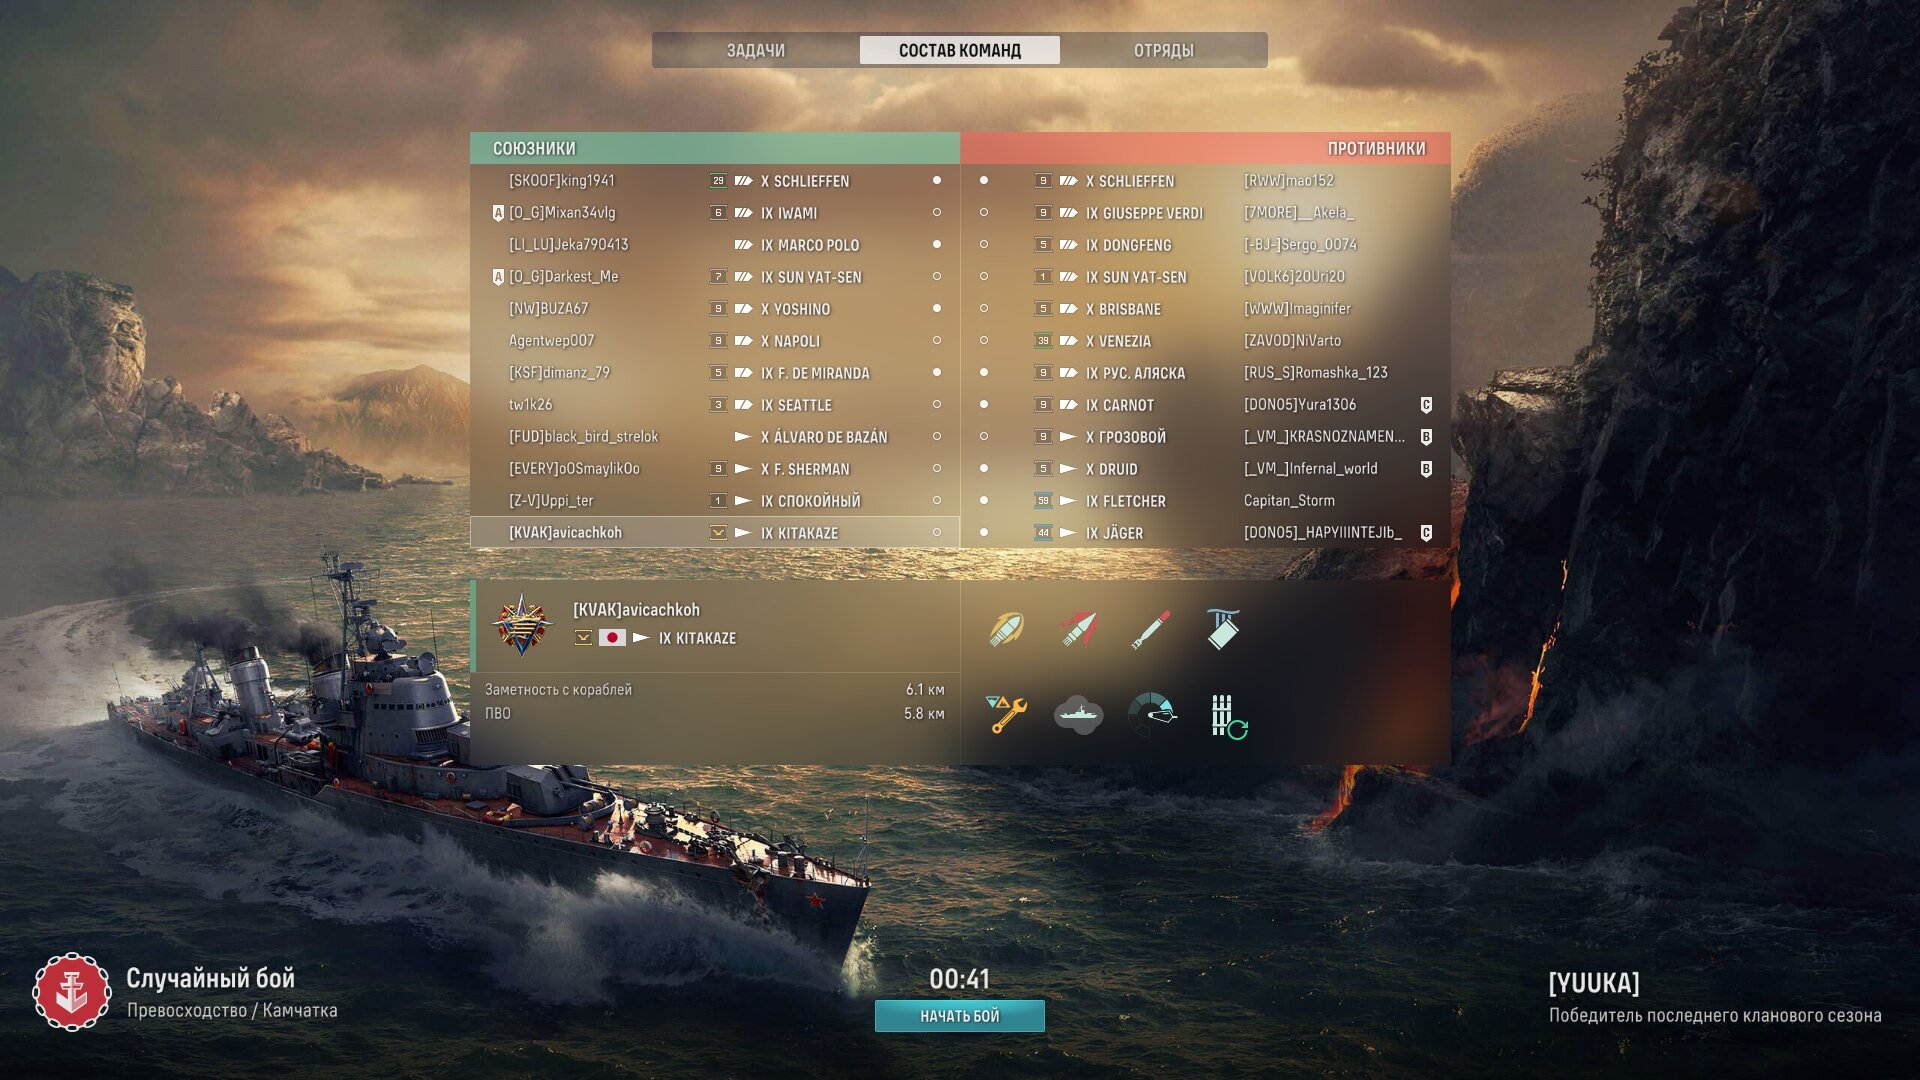Click the НАЧАТЬ БОЙ button
This screenshot has width=1920, height=1080.
960,1016
